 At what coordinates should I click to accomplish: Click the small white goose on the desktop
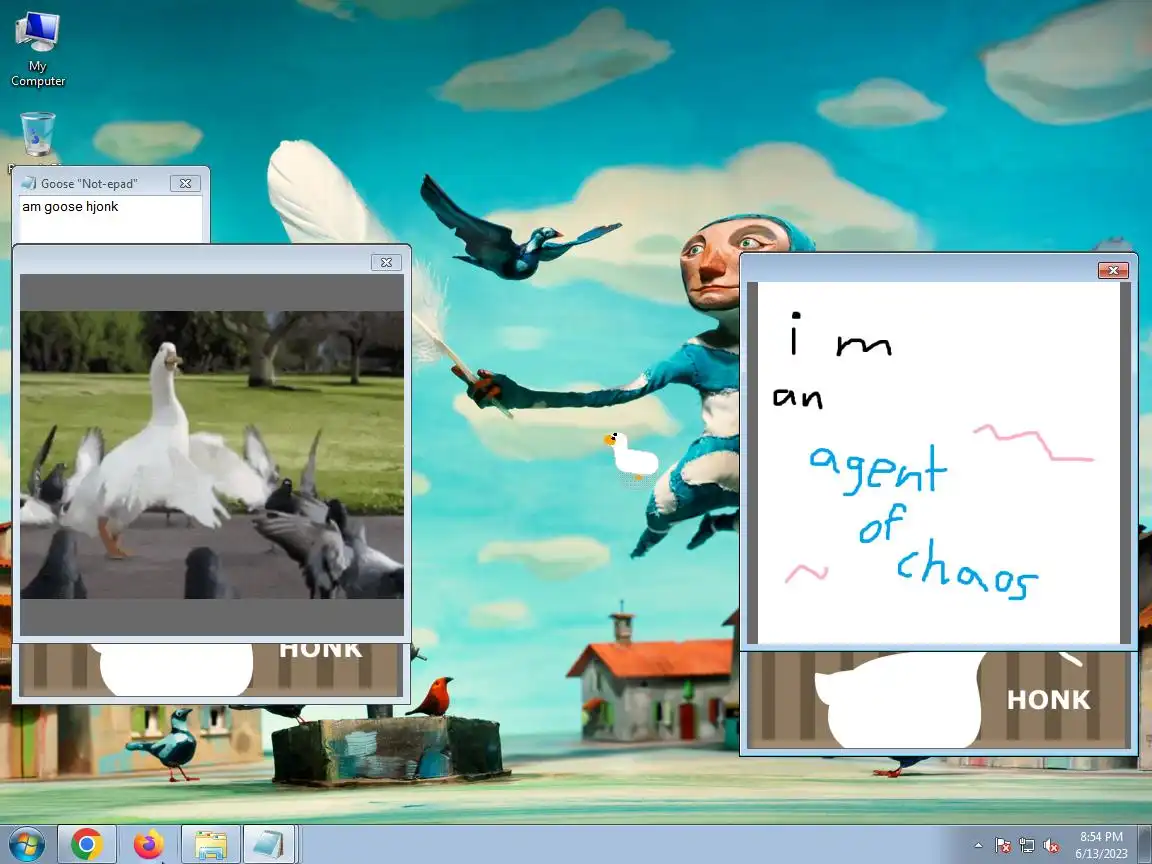631,458
